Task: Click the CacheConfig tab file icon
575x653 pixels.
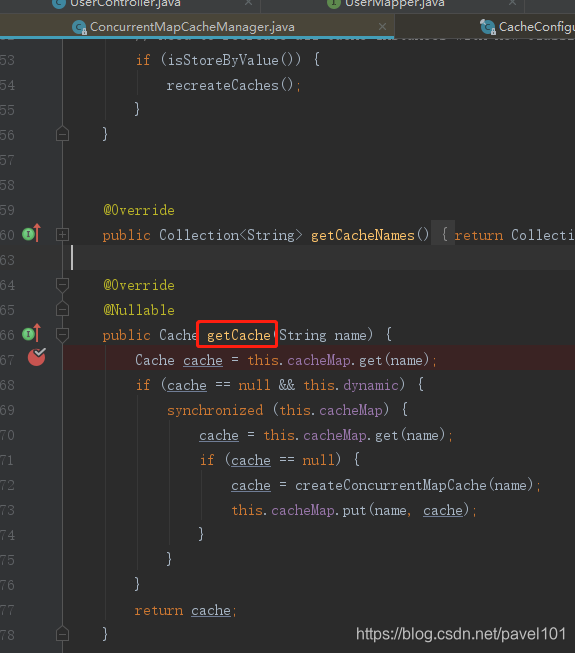Action: [488, 27]
